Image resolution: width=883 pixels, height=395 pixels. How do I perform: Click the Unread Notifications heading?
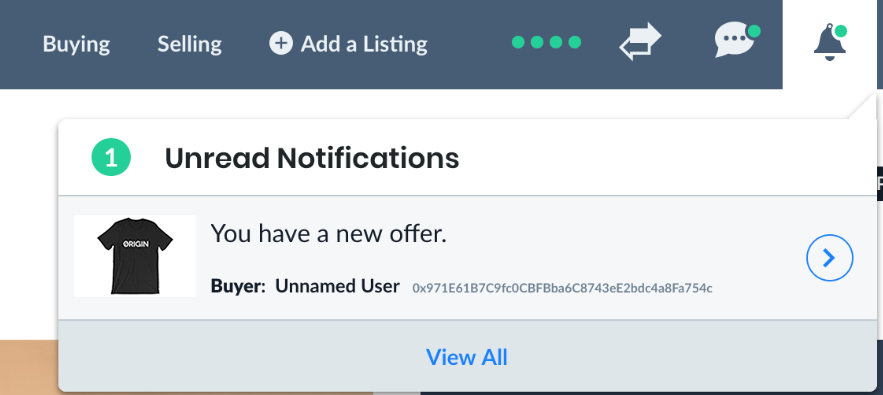[311, 158]
